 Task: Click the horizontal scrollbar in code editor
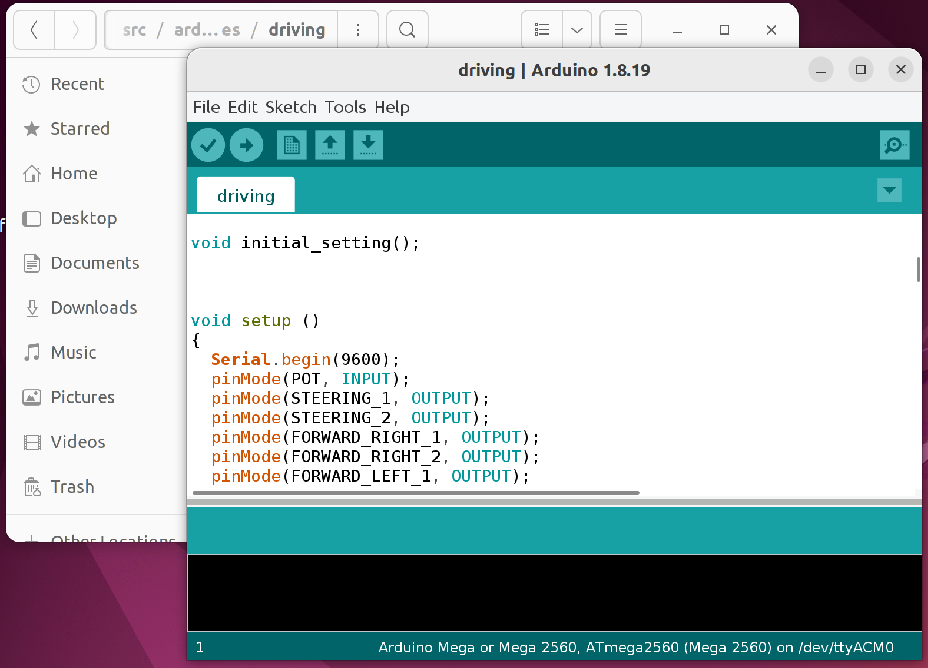(x=416, y=492)
